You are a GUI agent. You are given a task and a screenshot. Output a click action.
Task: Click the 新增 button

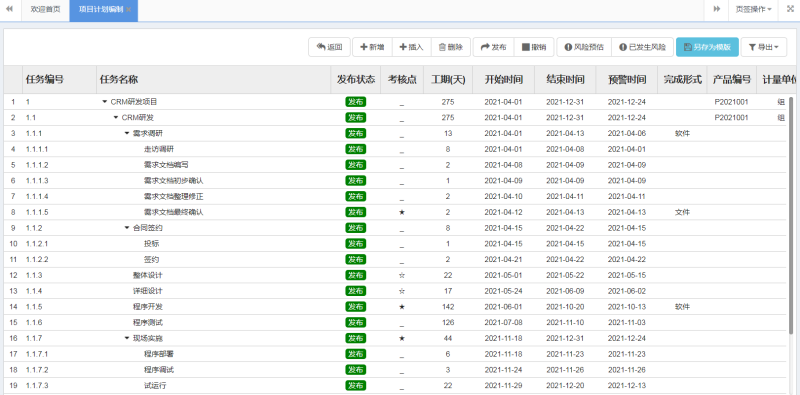[372, 47]
